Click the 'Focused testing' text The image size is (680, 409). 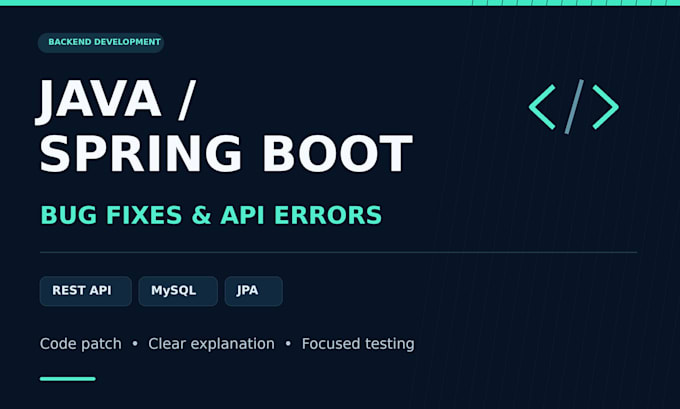(358, 344)
